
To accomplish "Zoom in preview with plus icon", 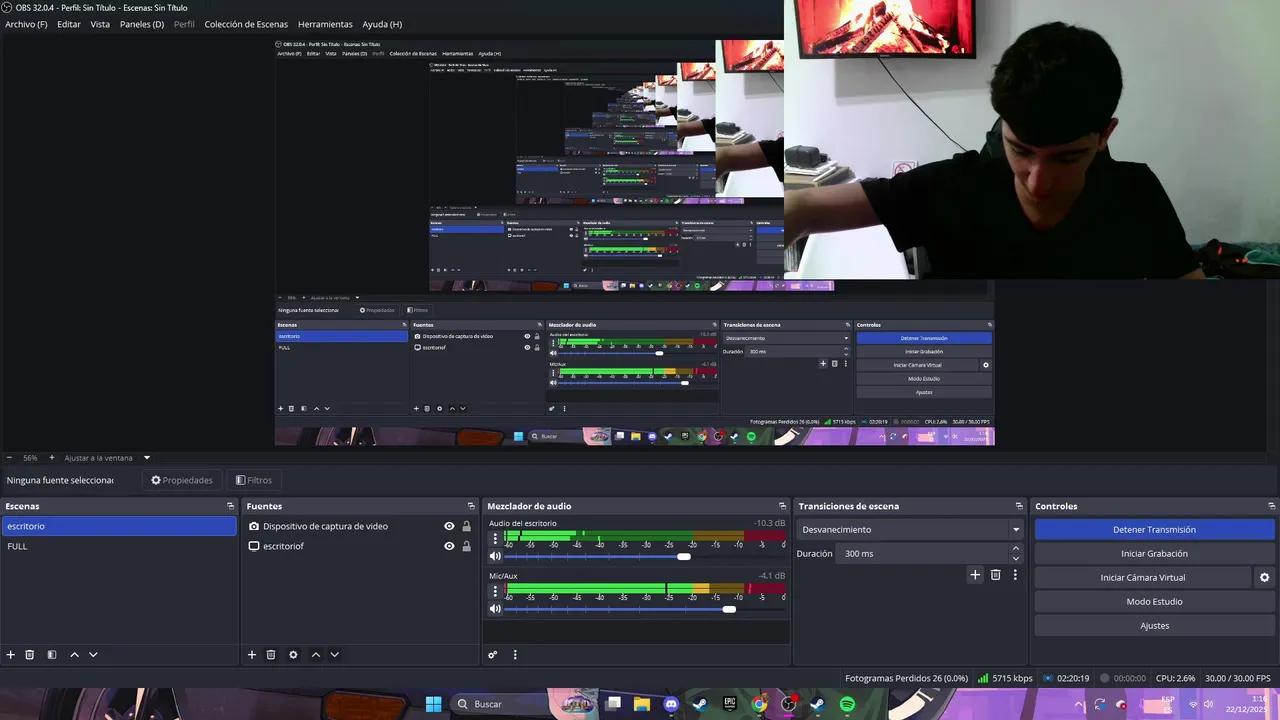I will tap(52, 458).
